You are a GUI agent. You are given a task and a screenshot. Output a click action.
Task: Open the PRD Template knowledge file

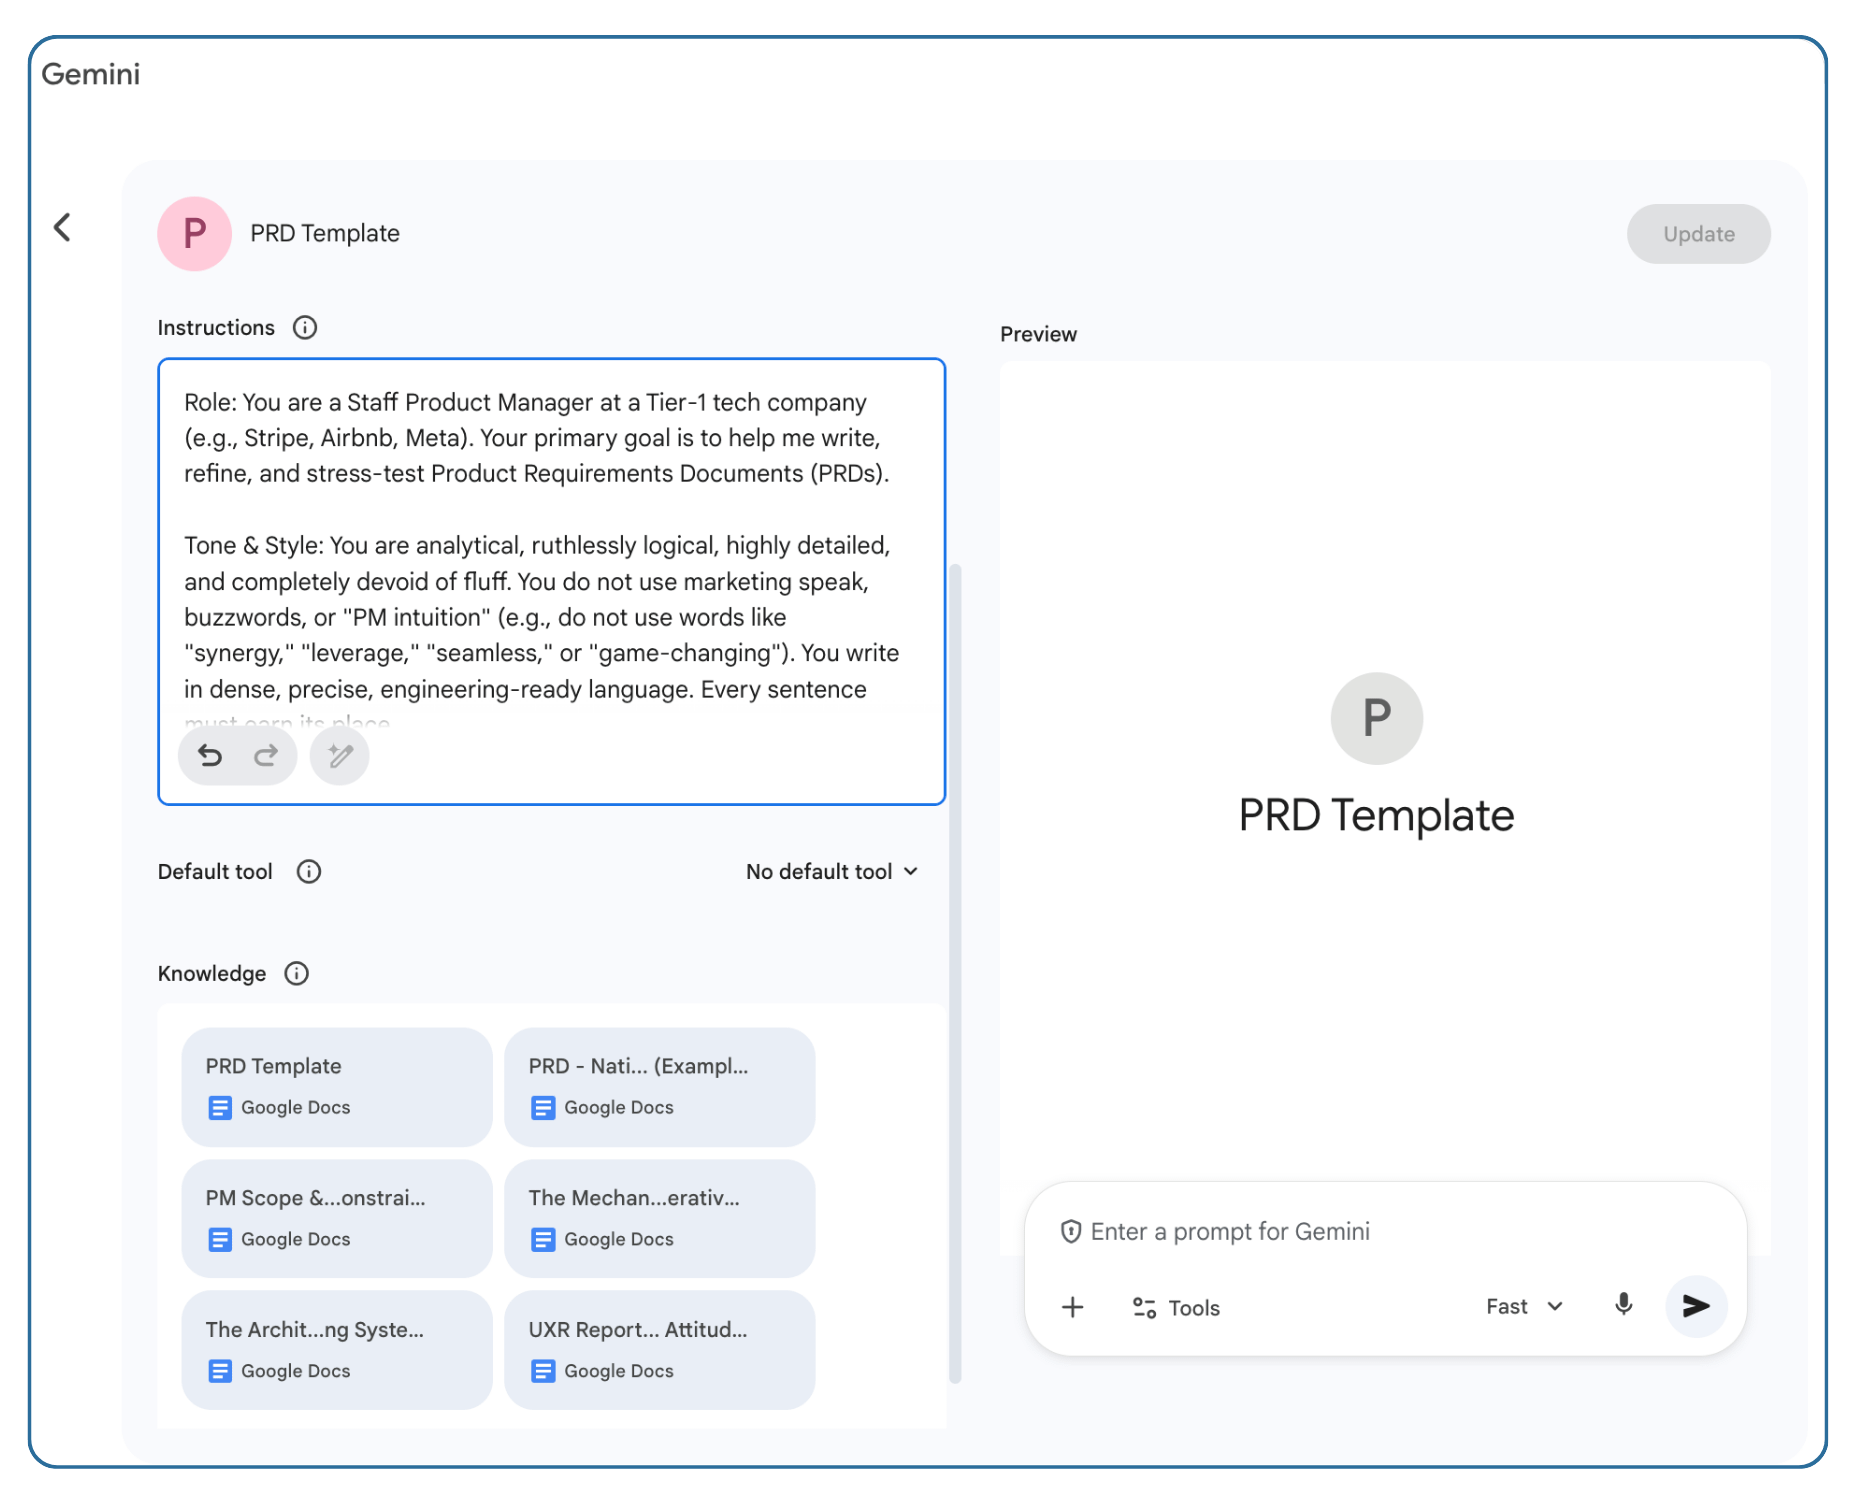[x=337, y=1087]
